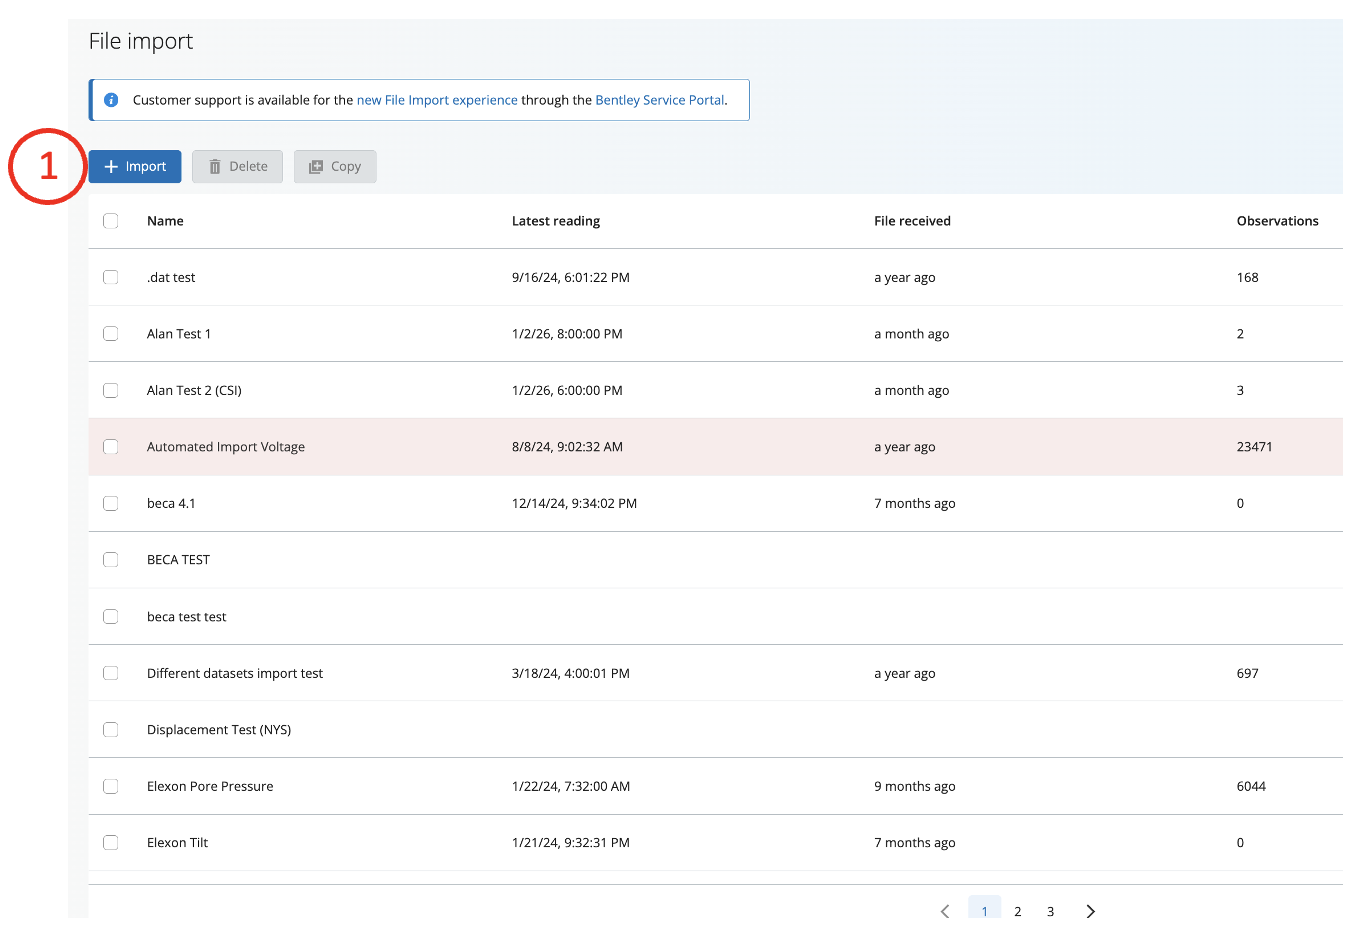
Task: Select the Automated Import Voltage checkbox
Action: coord(111,447)
